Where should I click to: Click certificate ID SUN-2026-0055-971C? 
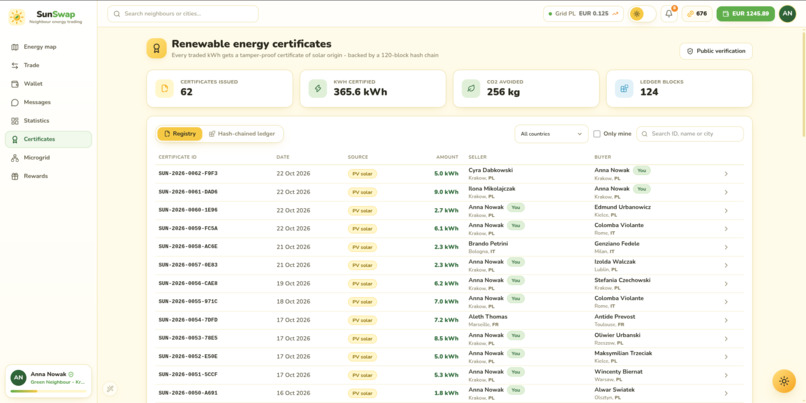click(188, 301)
